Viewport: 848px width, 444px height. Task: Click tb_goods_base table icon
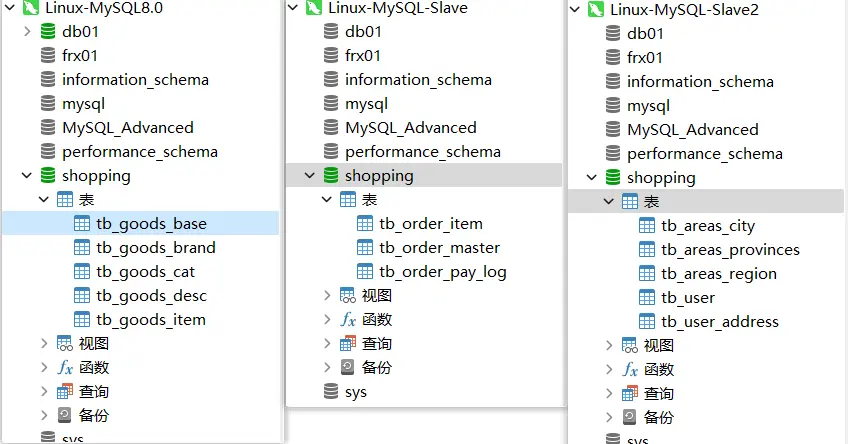(x=82, y=223)
